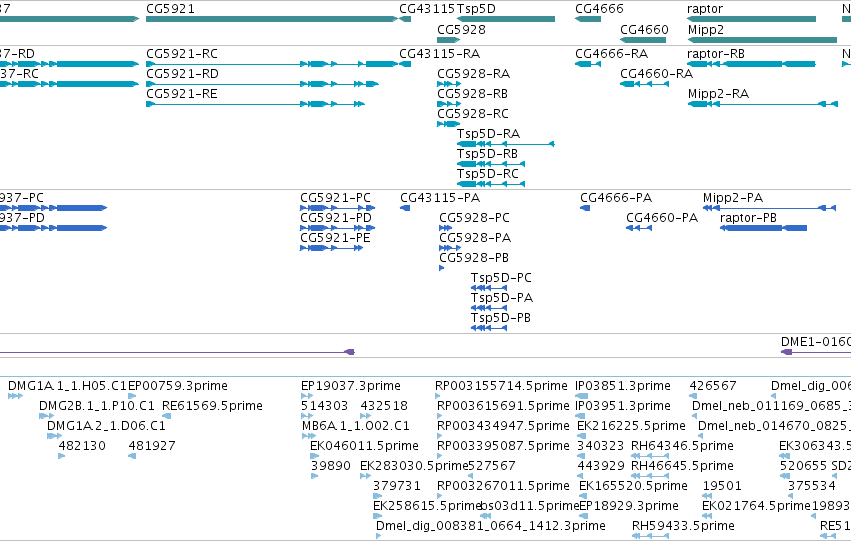Screen dimensions: 851x541
Task: Click the Mipp2 gene label
Action: click(x=706, y=29)
